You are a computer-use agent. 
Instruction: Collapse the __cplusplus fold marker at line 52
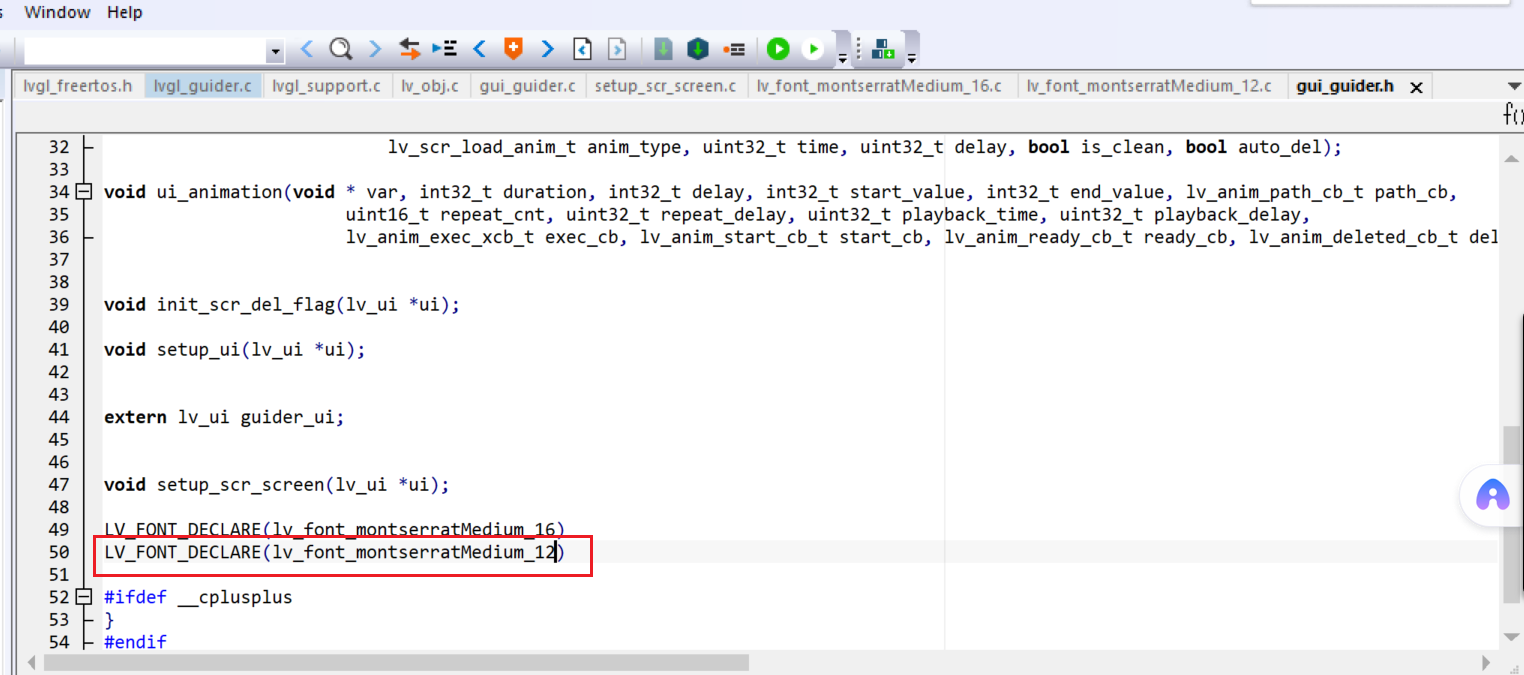click(x=83, y=596)
